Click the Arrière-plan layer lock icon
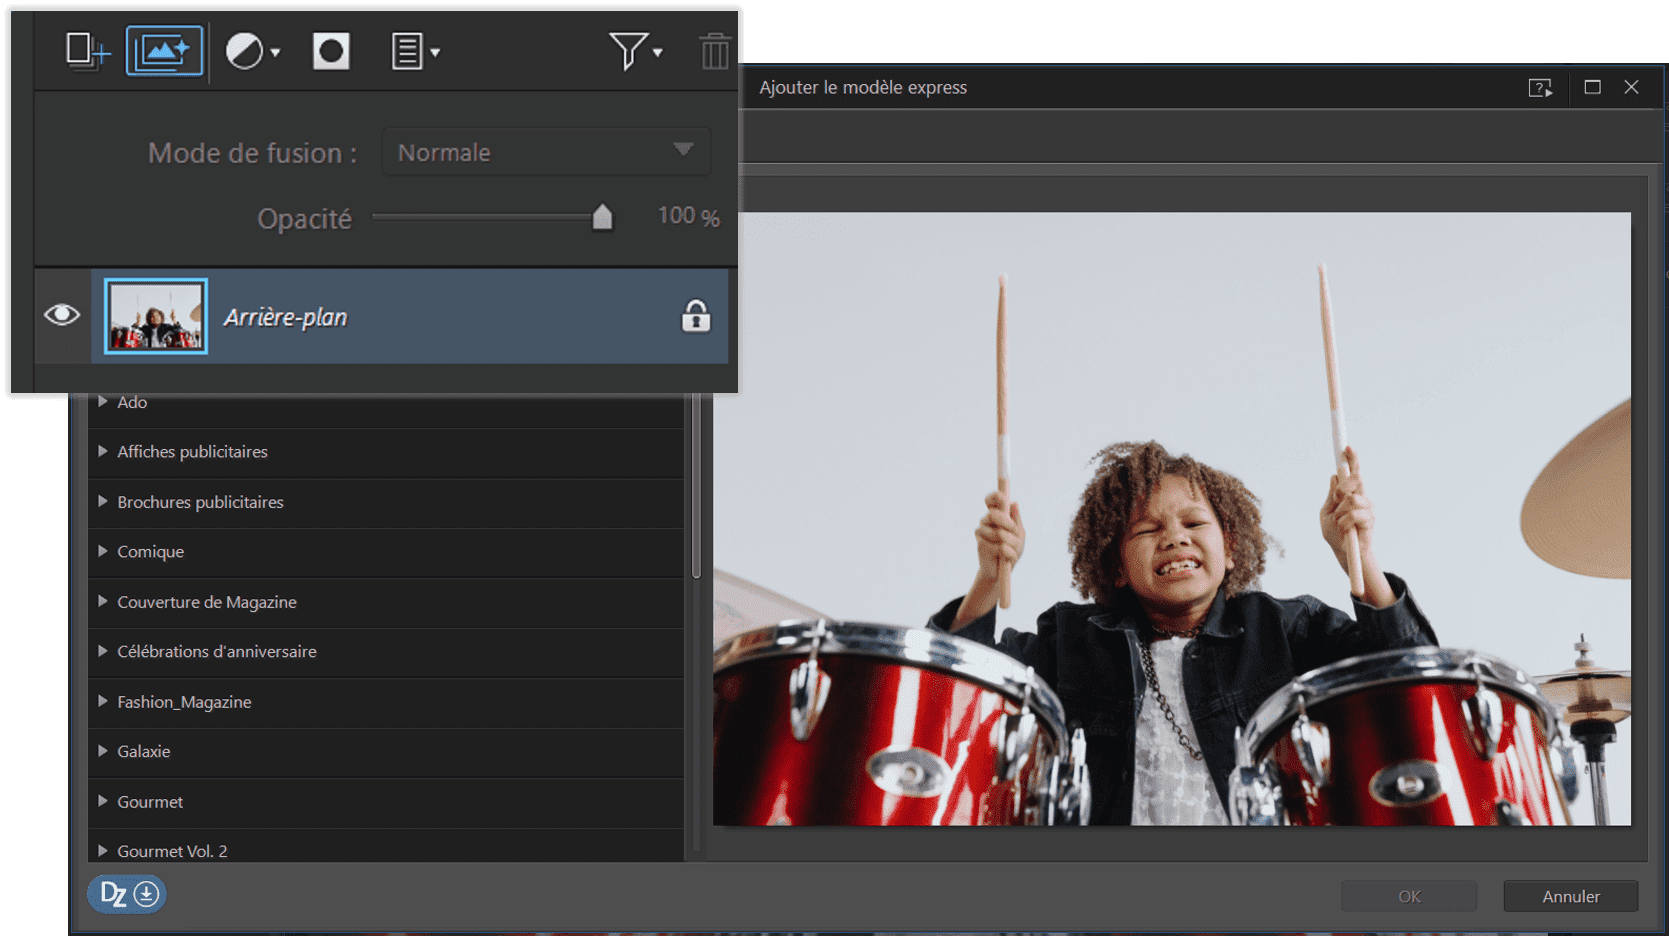The width and height of the screenshot is (1669, 936). (696, 316)
